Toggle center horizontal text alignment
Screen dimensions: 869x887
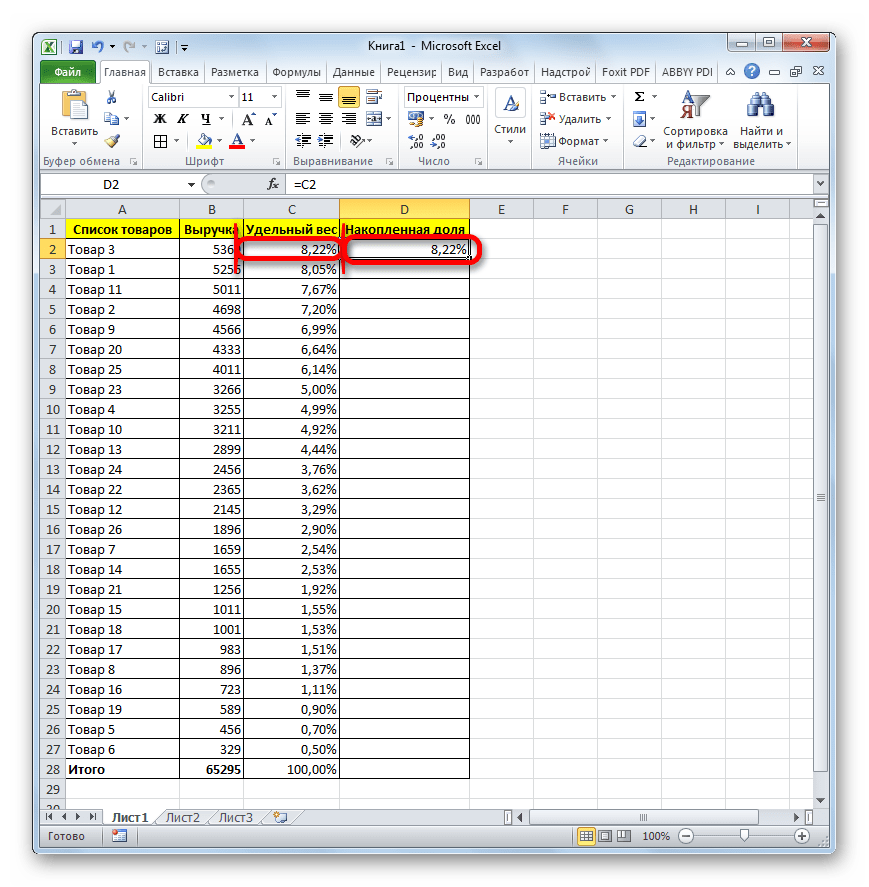point(326,119)
